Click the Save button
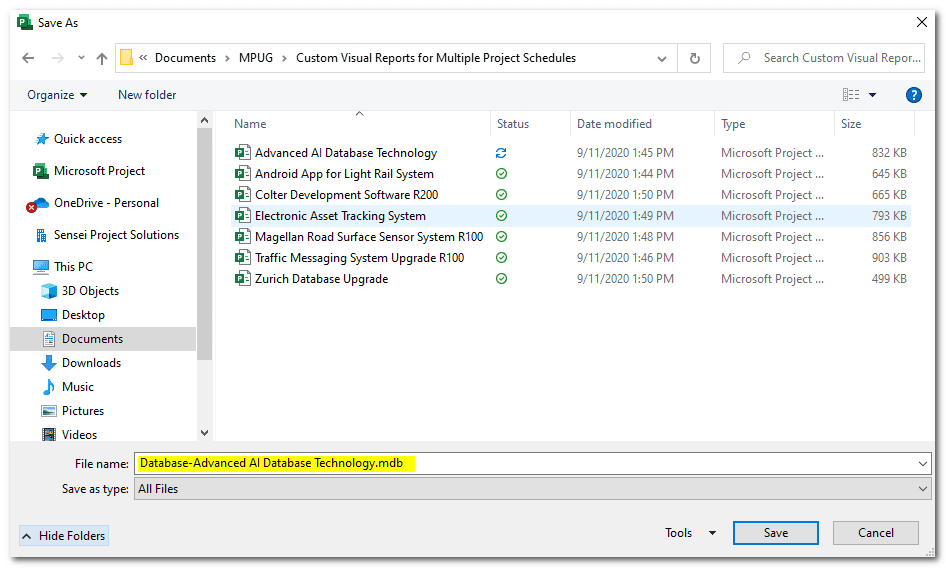Image resolution: width=946 pixels, height=568 pixels. tap(776, 533)
